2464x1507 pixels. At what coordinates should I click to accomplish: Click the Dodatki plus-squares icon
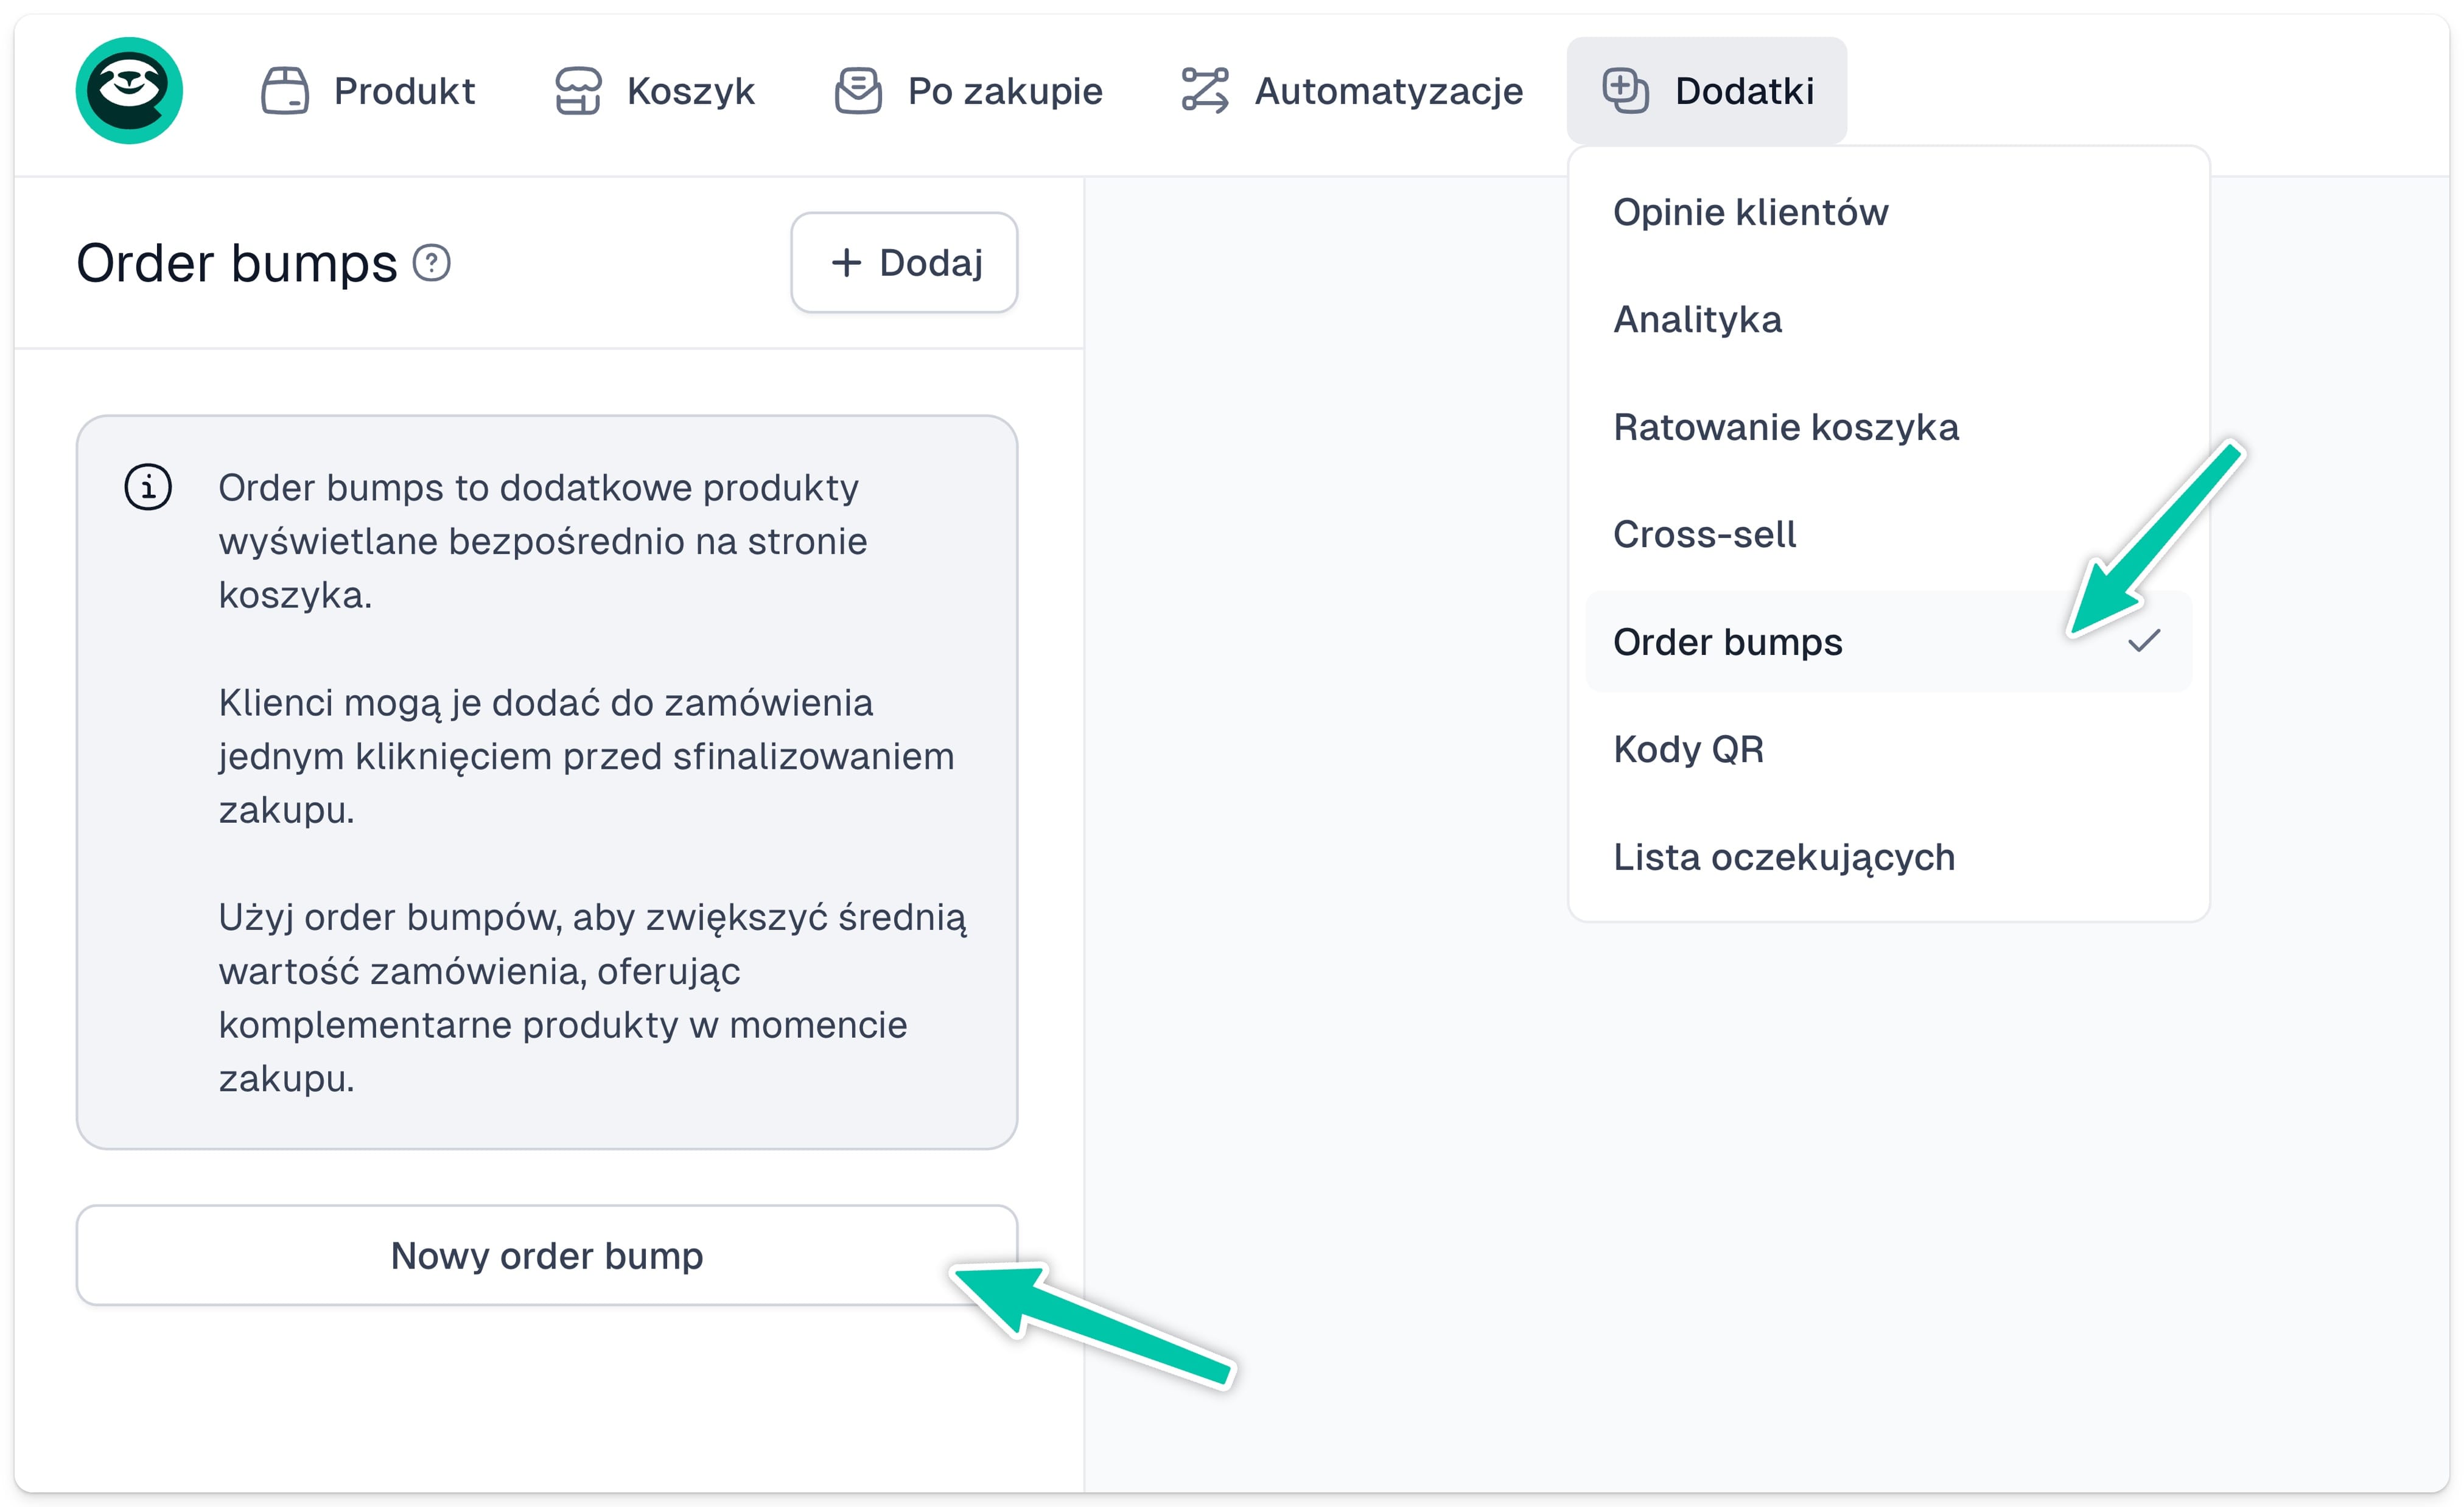coord(1625,91)
